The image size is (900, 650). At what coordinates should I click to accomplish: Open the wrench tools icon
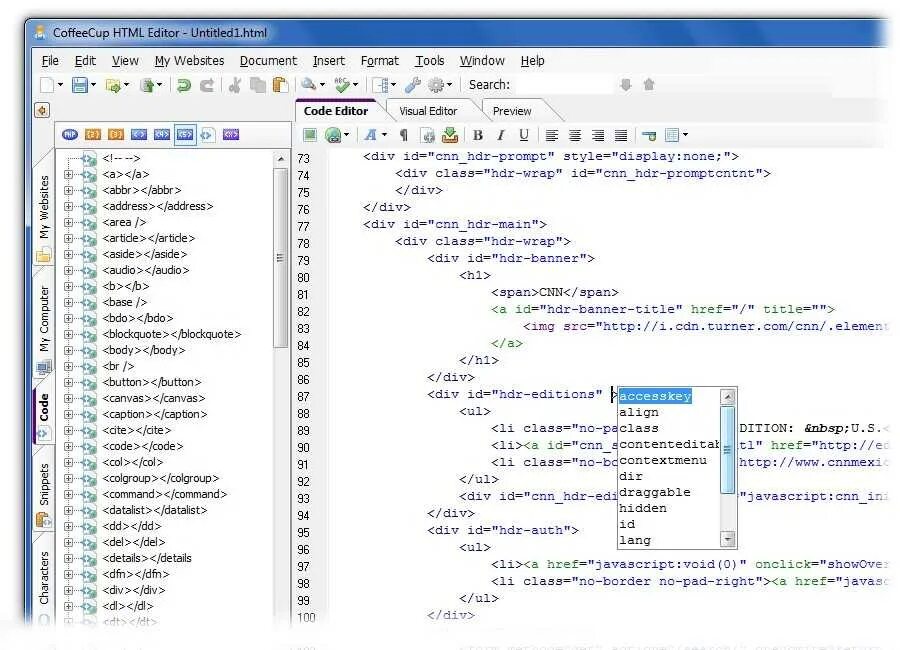click(413, 86)
